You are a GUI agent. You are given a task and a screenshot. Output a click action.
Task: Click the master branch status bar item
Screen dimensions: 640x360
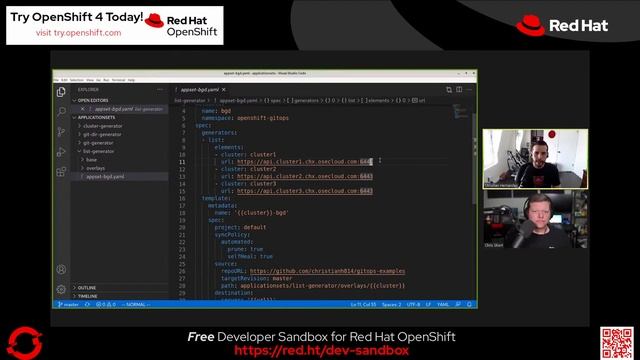(x=68, y=304)
